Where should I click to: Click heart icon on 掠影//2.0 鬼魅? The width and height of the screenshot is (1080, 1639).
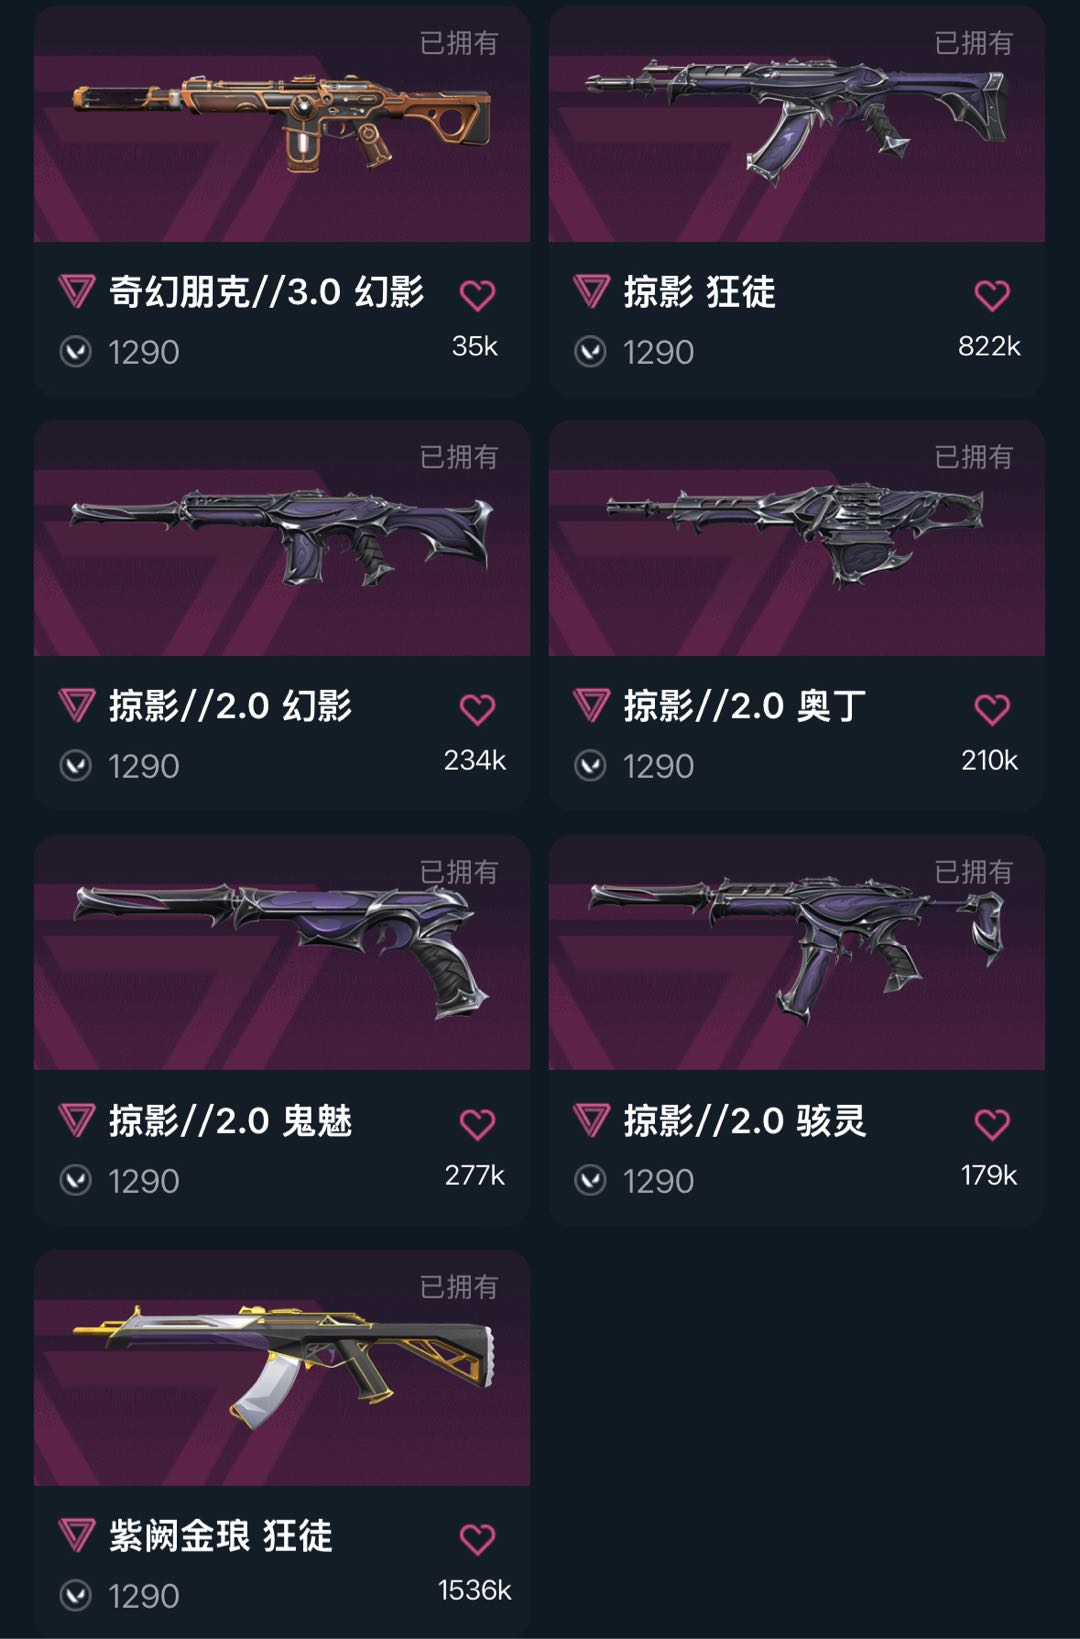477,1124
